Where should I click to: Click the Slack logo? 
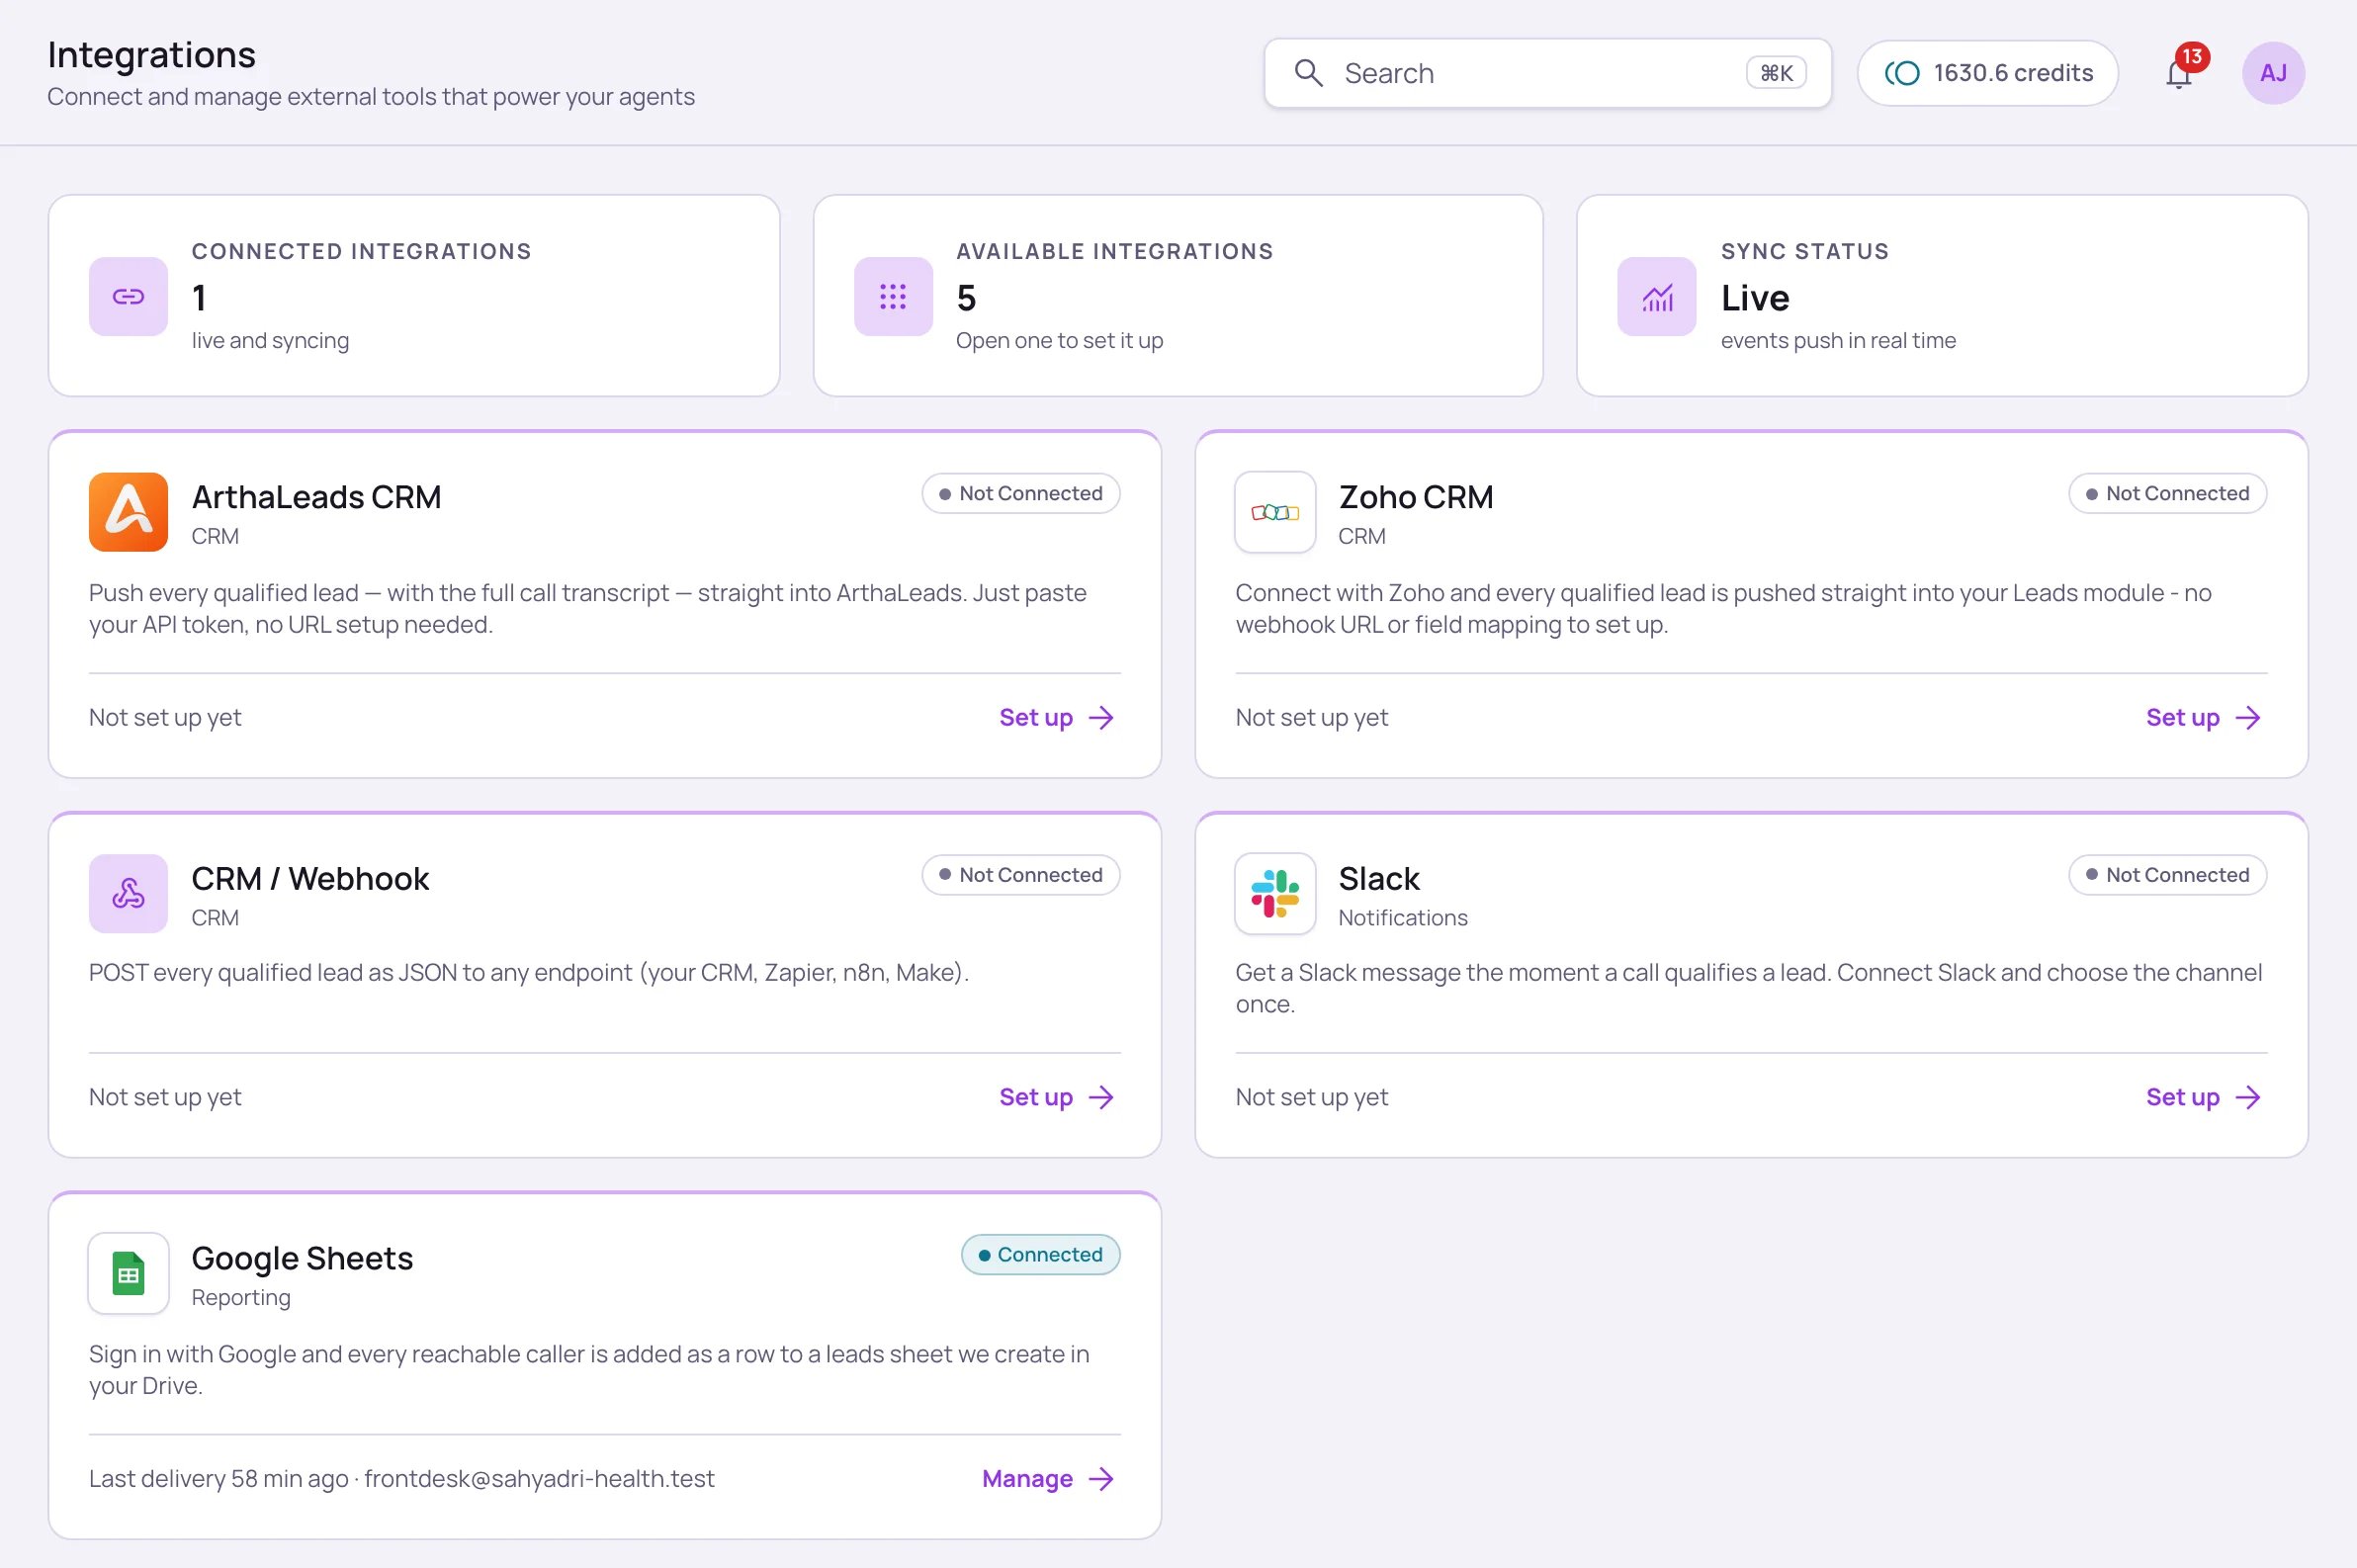(1275, 894)
